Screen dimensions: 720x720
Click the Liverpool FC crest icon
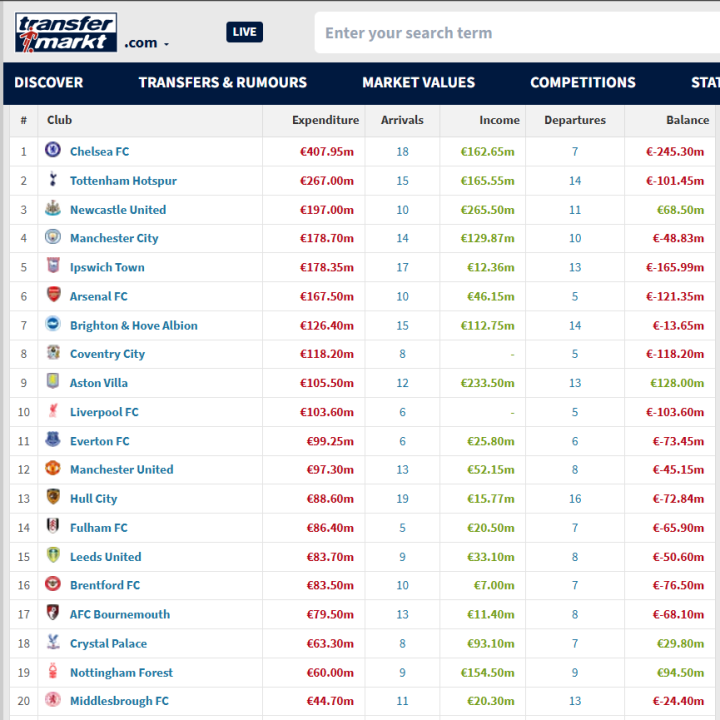pos(53,411)
